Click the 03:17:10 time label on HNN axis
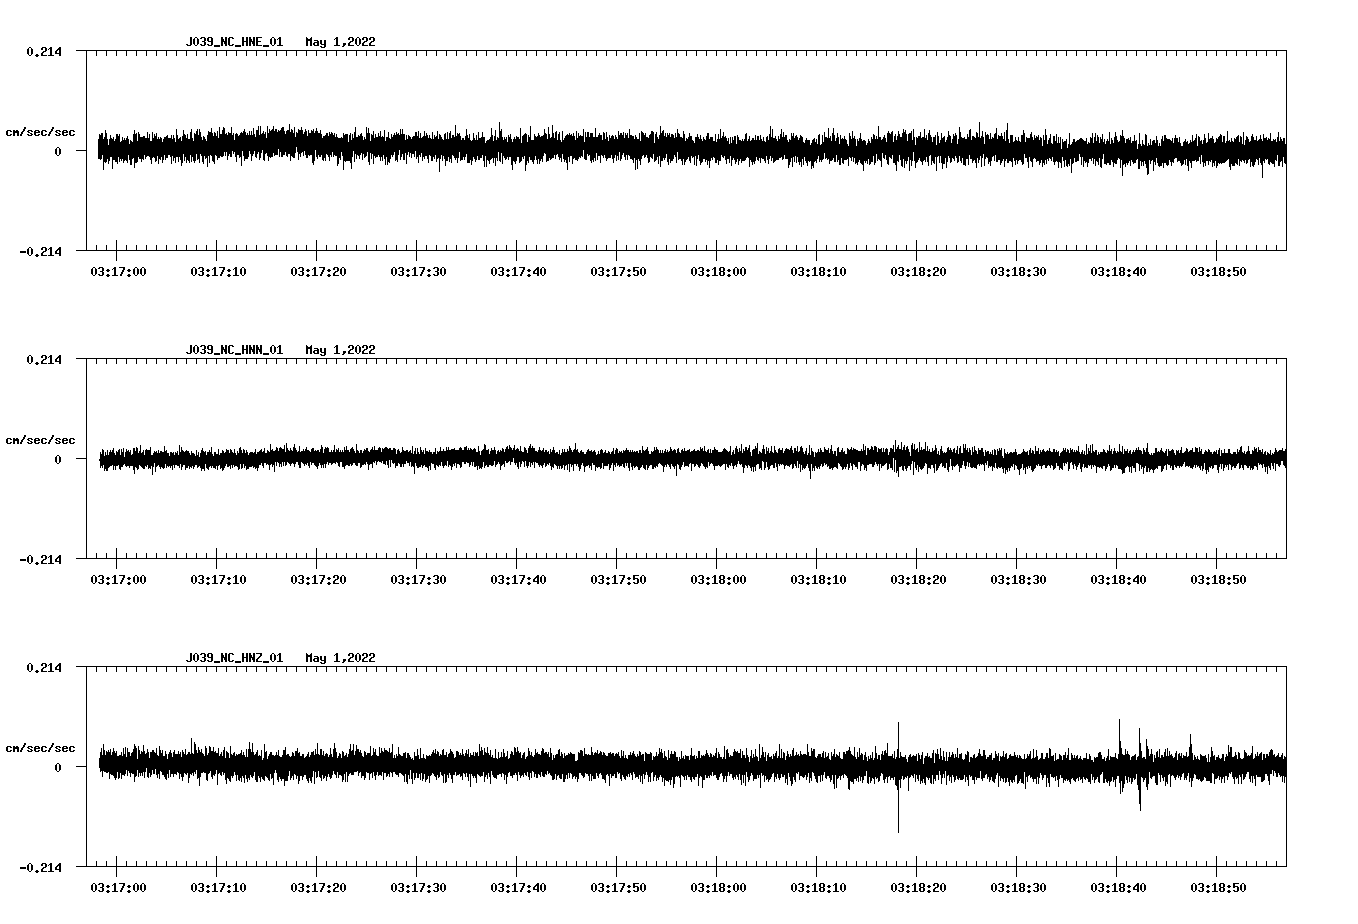This screenshot has height=924, width=1358. pyautogui.click(x=218, y=580)
